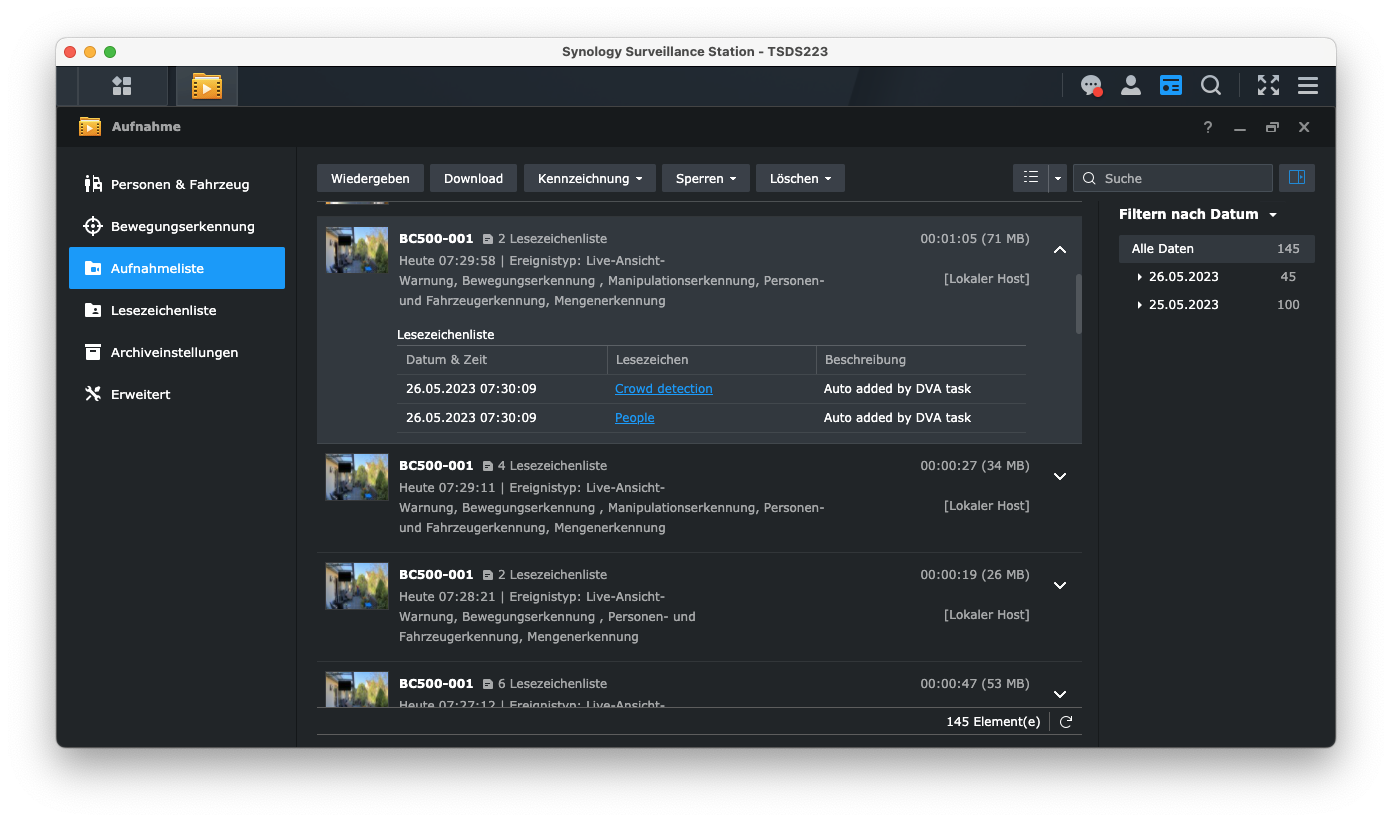Expand the 26.05.2023 date filter
1392x822 pixels.
[1140, 277]
